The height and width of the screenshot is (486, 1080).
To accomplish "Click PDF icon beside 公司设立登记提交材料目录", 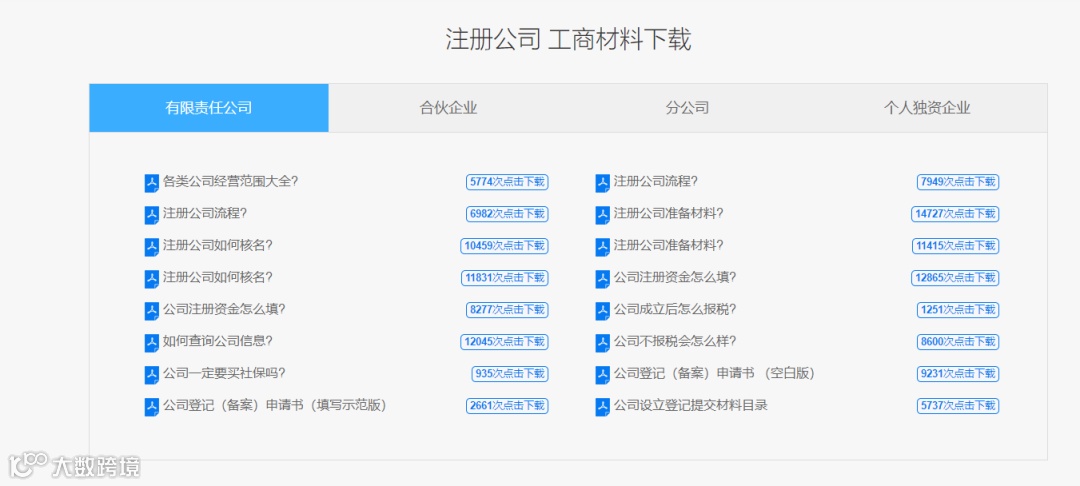I will (603, 407).
